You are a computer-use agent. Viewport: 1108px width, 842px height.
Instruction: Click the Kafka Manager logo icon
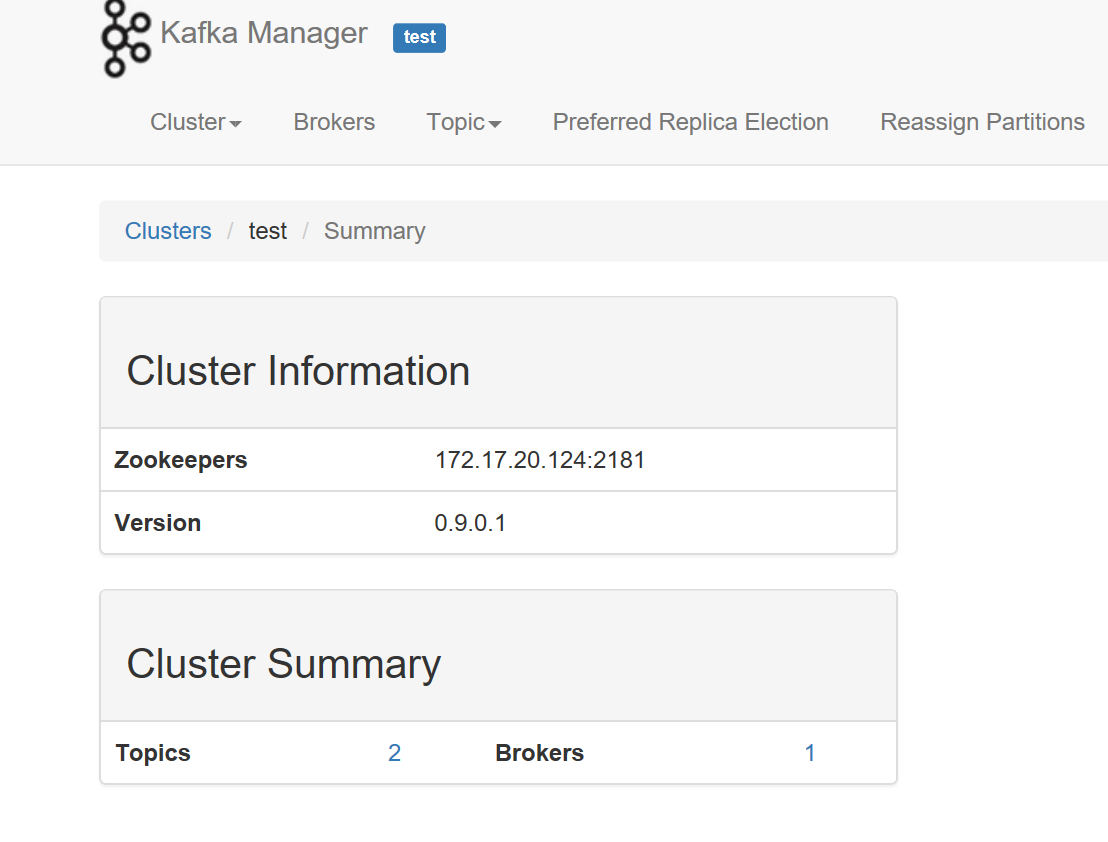point(126,38)
